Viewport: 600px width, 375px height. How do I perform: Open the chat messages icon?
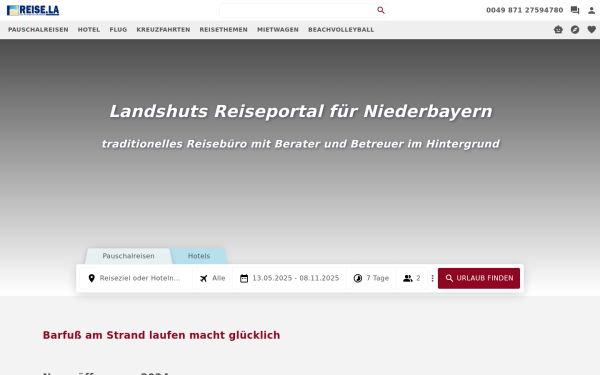pyautogui.click(x=575, y=10)
